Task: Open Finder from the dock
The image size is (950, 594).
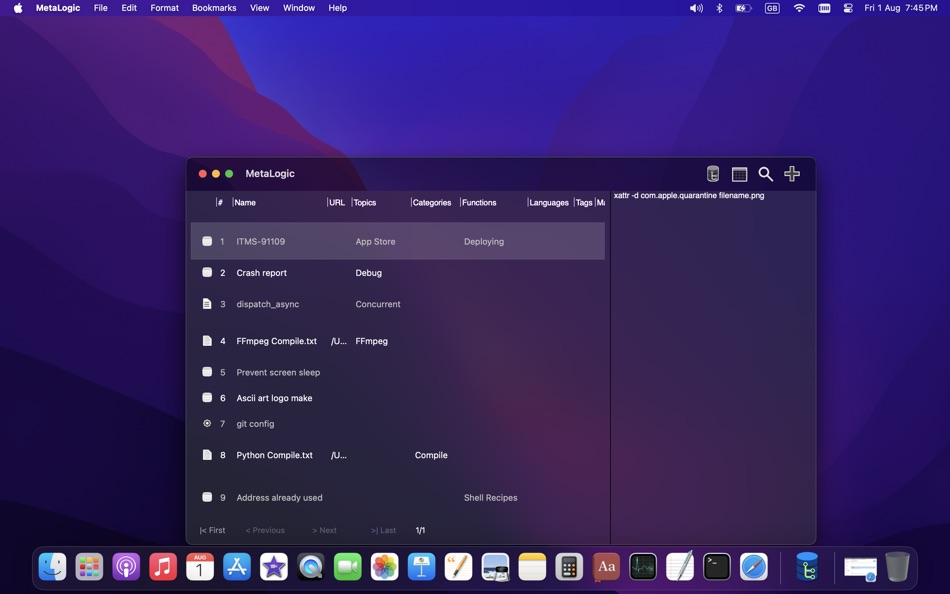Action: click(52, 567)
